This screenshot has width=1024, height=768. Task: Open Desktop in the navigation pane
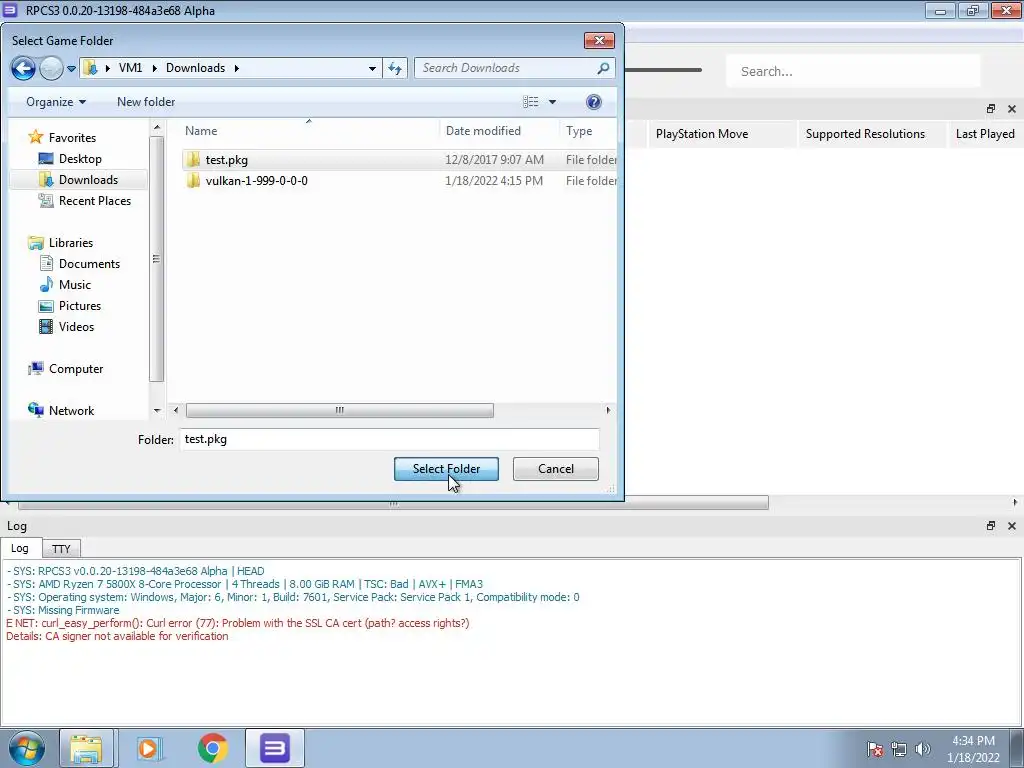tap(80, 159)
